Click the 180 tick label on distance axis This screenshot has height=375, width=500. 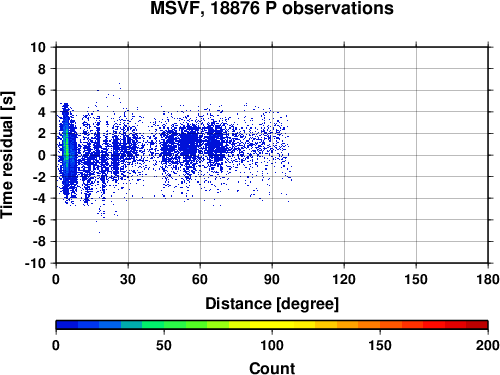point(488,279)
